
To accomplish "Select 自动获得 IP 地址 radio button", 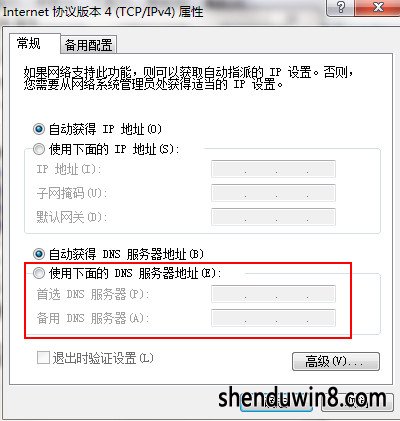I will click(39, 129).
